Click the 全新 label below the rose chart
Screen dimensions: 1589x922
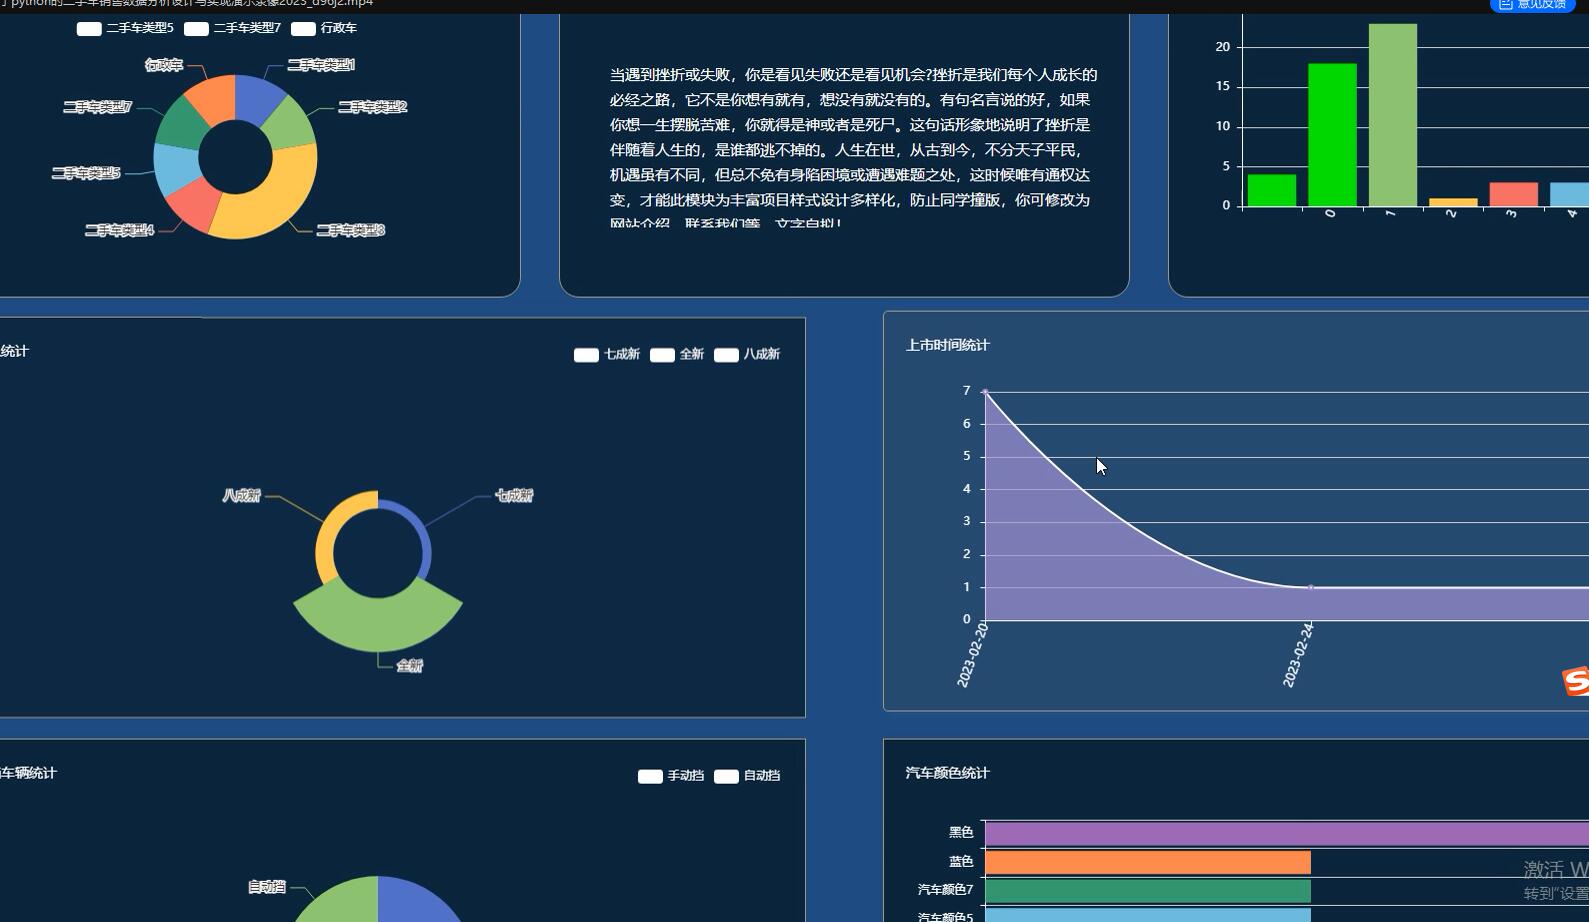tap(410, 666)
